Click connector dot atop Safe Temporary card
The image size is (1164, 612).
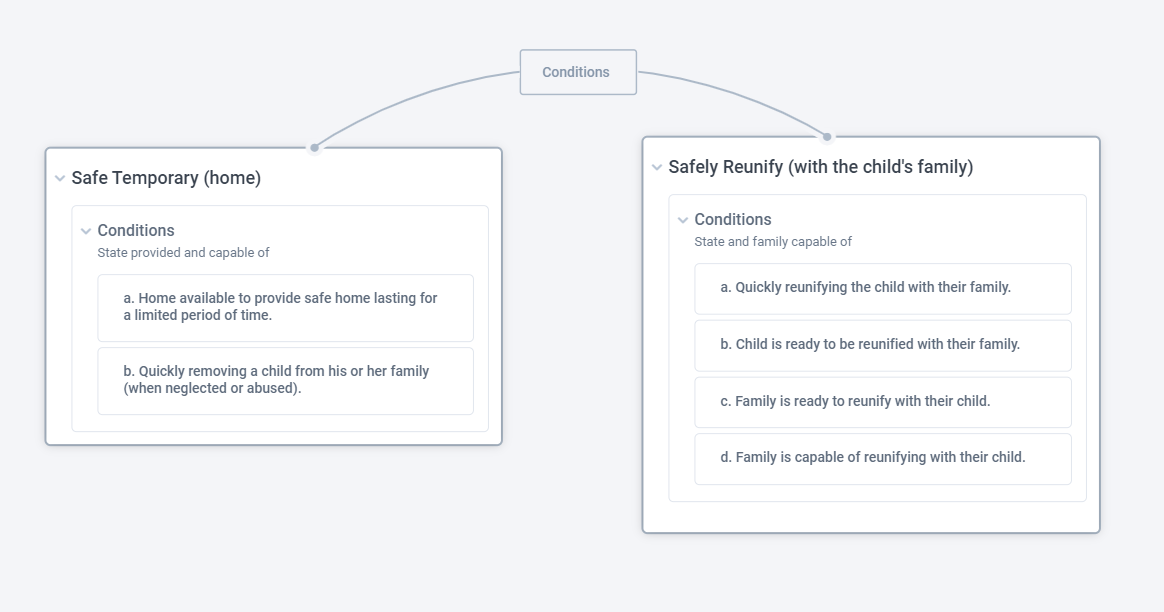(315, 148)
